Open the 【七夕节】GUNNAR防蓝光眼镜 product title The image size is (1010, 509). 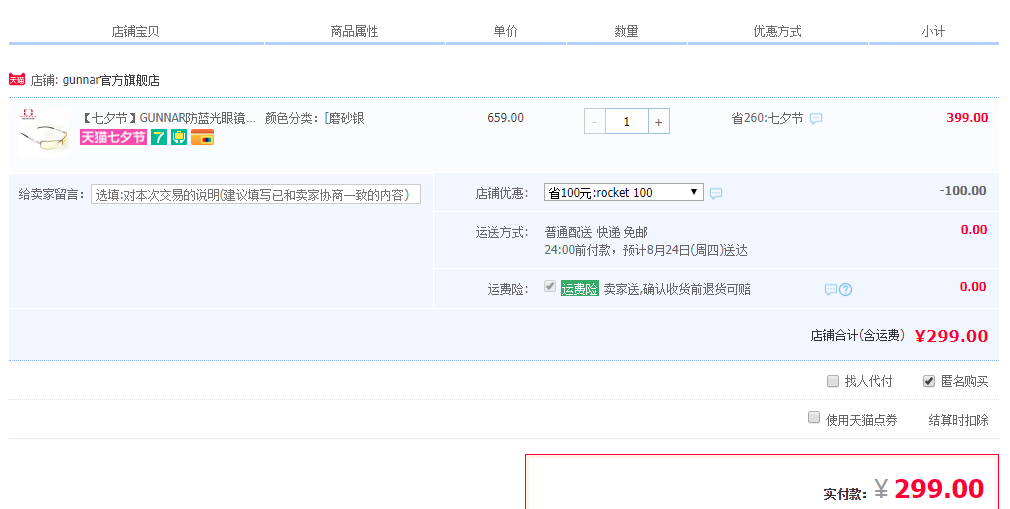tap(169, 118)
